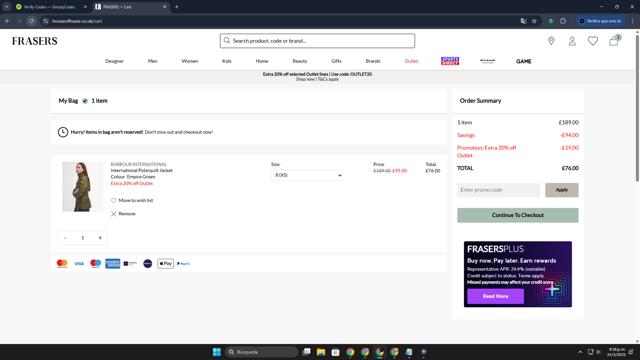Decrease quantity with minus button
This screenshot has width=640, height=360.
pyautogui.click(x=65, y=238)
